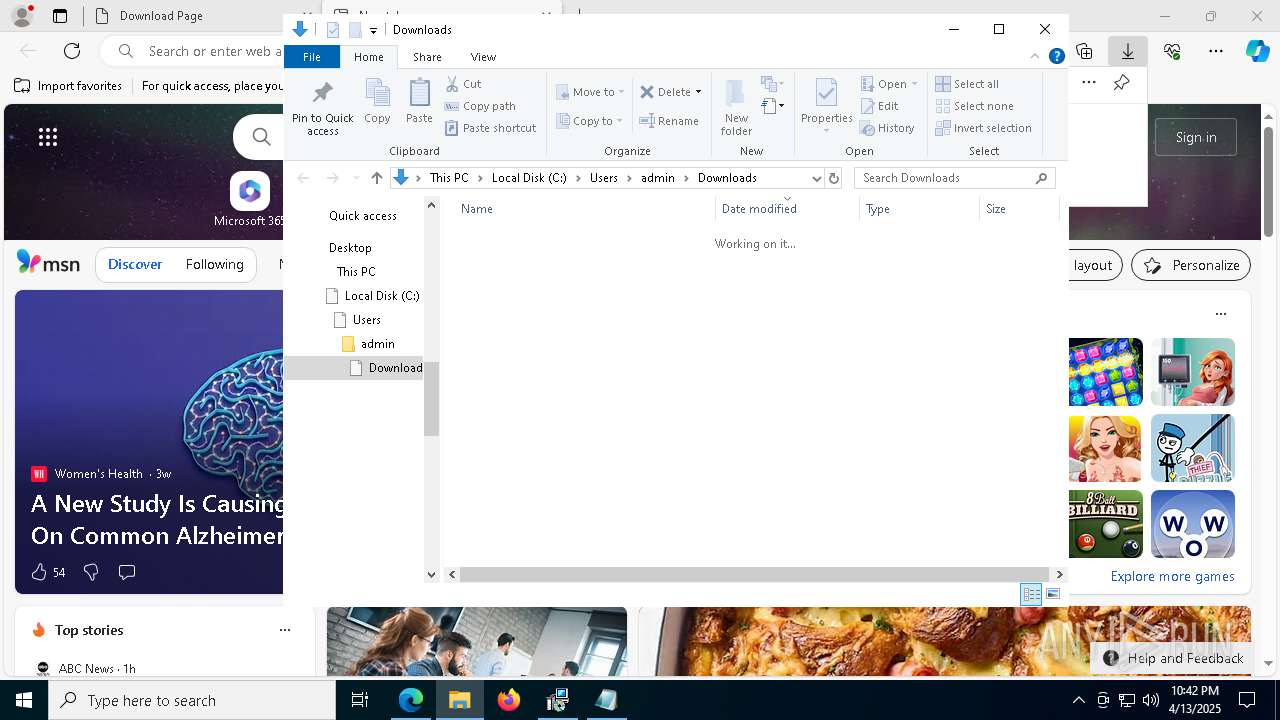Open History in ribbon Open group
Image resolution: width=1280 pixels, height=720 pixels.
(887, 128)
